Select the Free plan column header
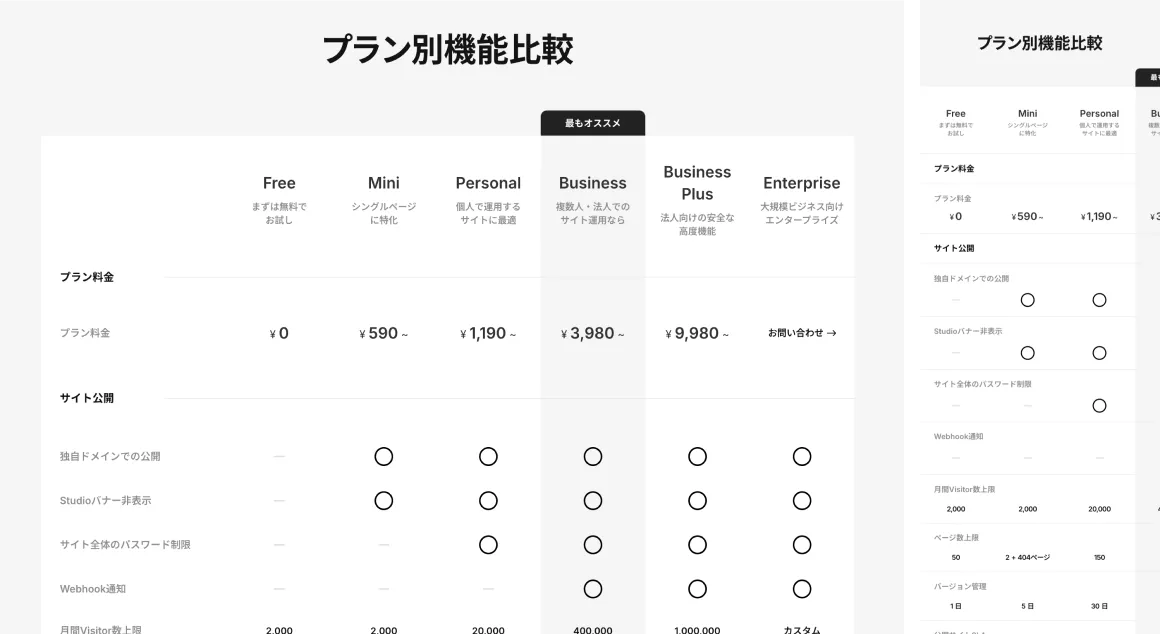1160x634 pixels. point(279,183)
